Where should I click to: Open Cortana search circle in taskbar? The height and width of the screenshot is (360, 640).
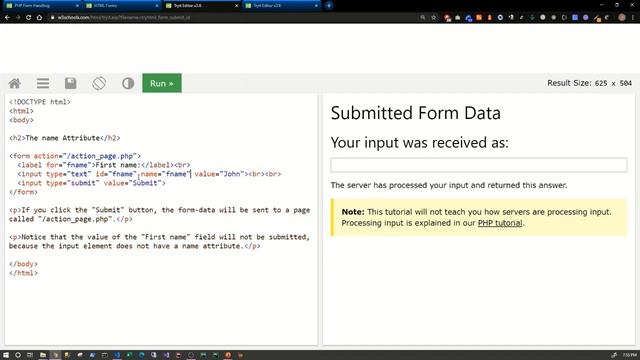click(x=18, y=355)
